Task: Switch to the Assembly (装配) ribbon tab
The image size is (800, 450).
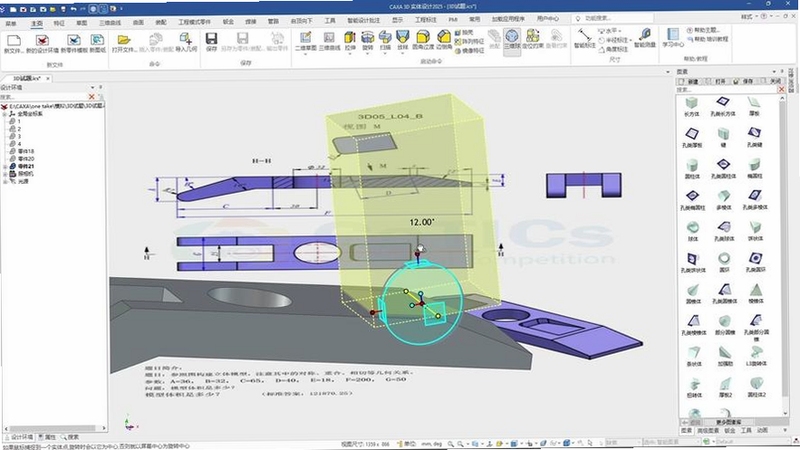Action: [161, 23]
